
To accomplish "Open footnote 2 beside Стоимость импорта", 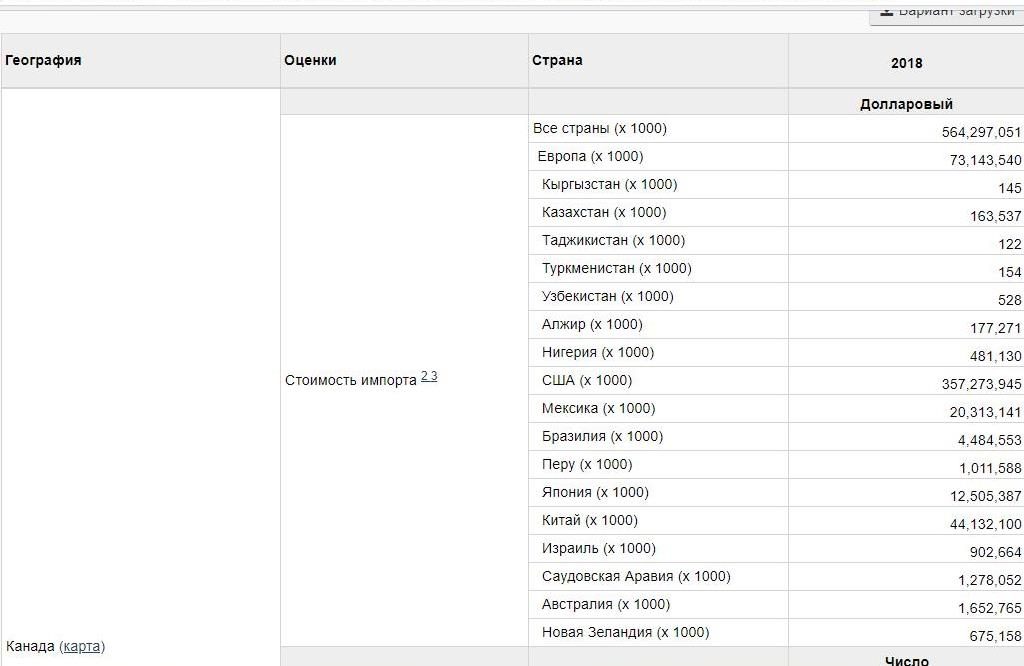I will click(424, 375).
